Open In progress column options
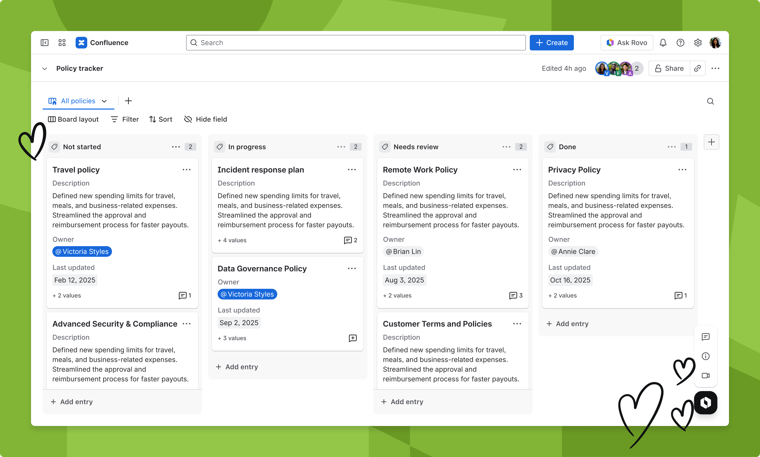The height and width of the screenshot is (457, 760). (x=341, y=147)
